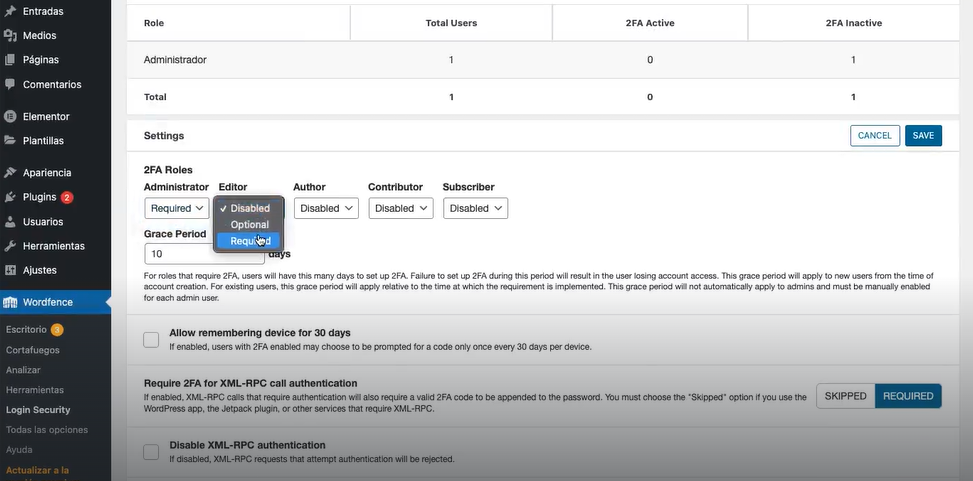Click the 2FA Active column header
Image resolution: width=973 pixels, height=481 pixels.
[650, 23]
